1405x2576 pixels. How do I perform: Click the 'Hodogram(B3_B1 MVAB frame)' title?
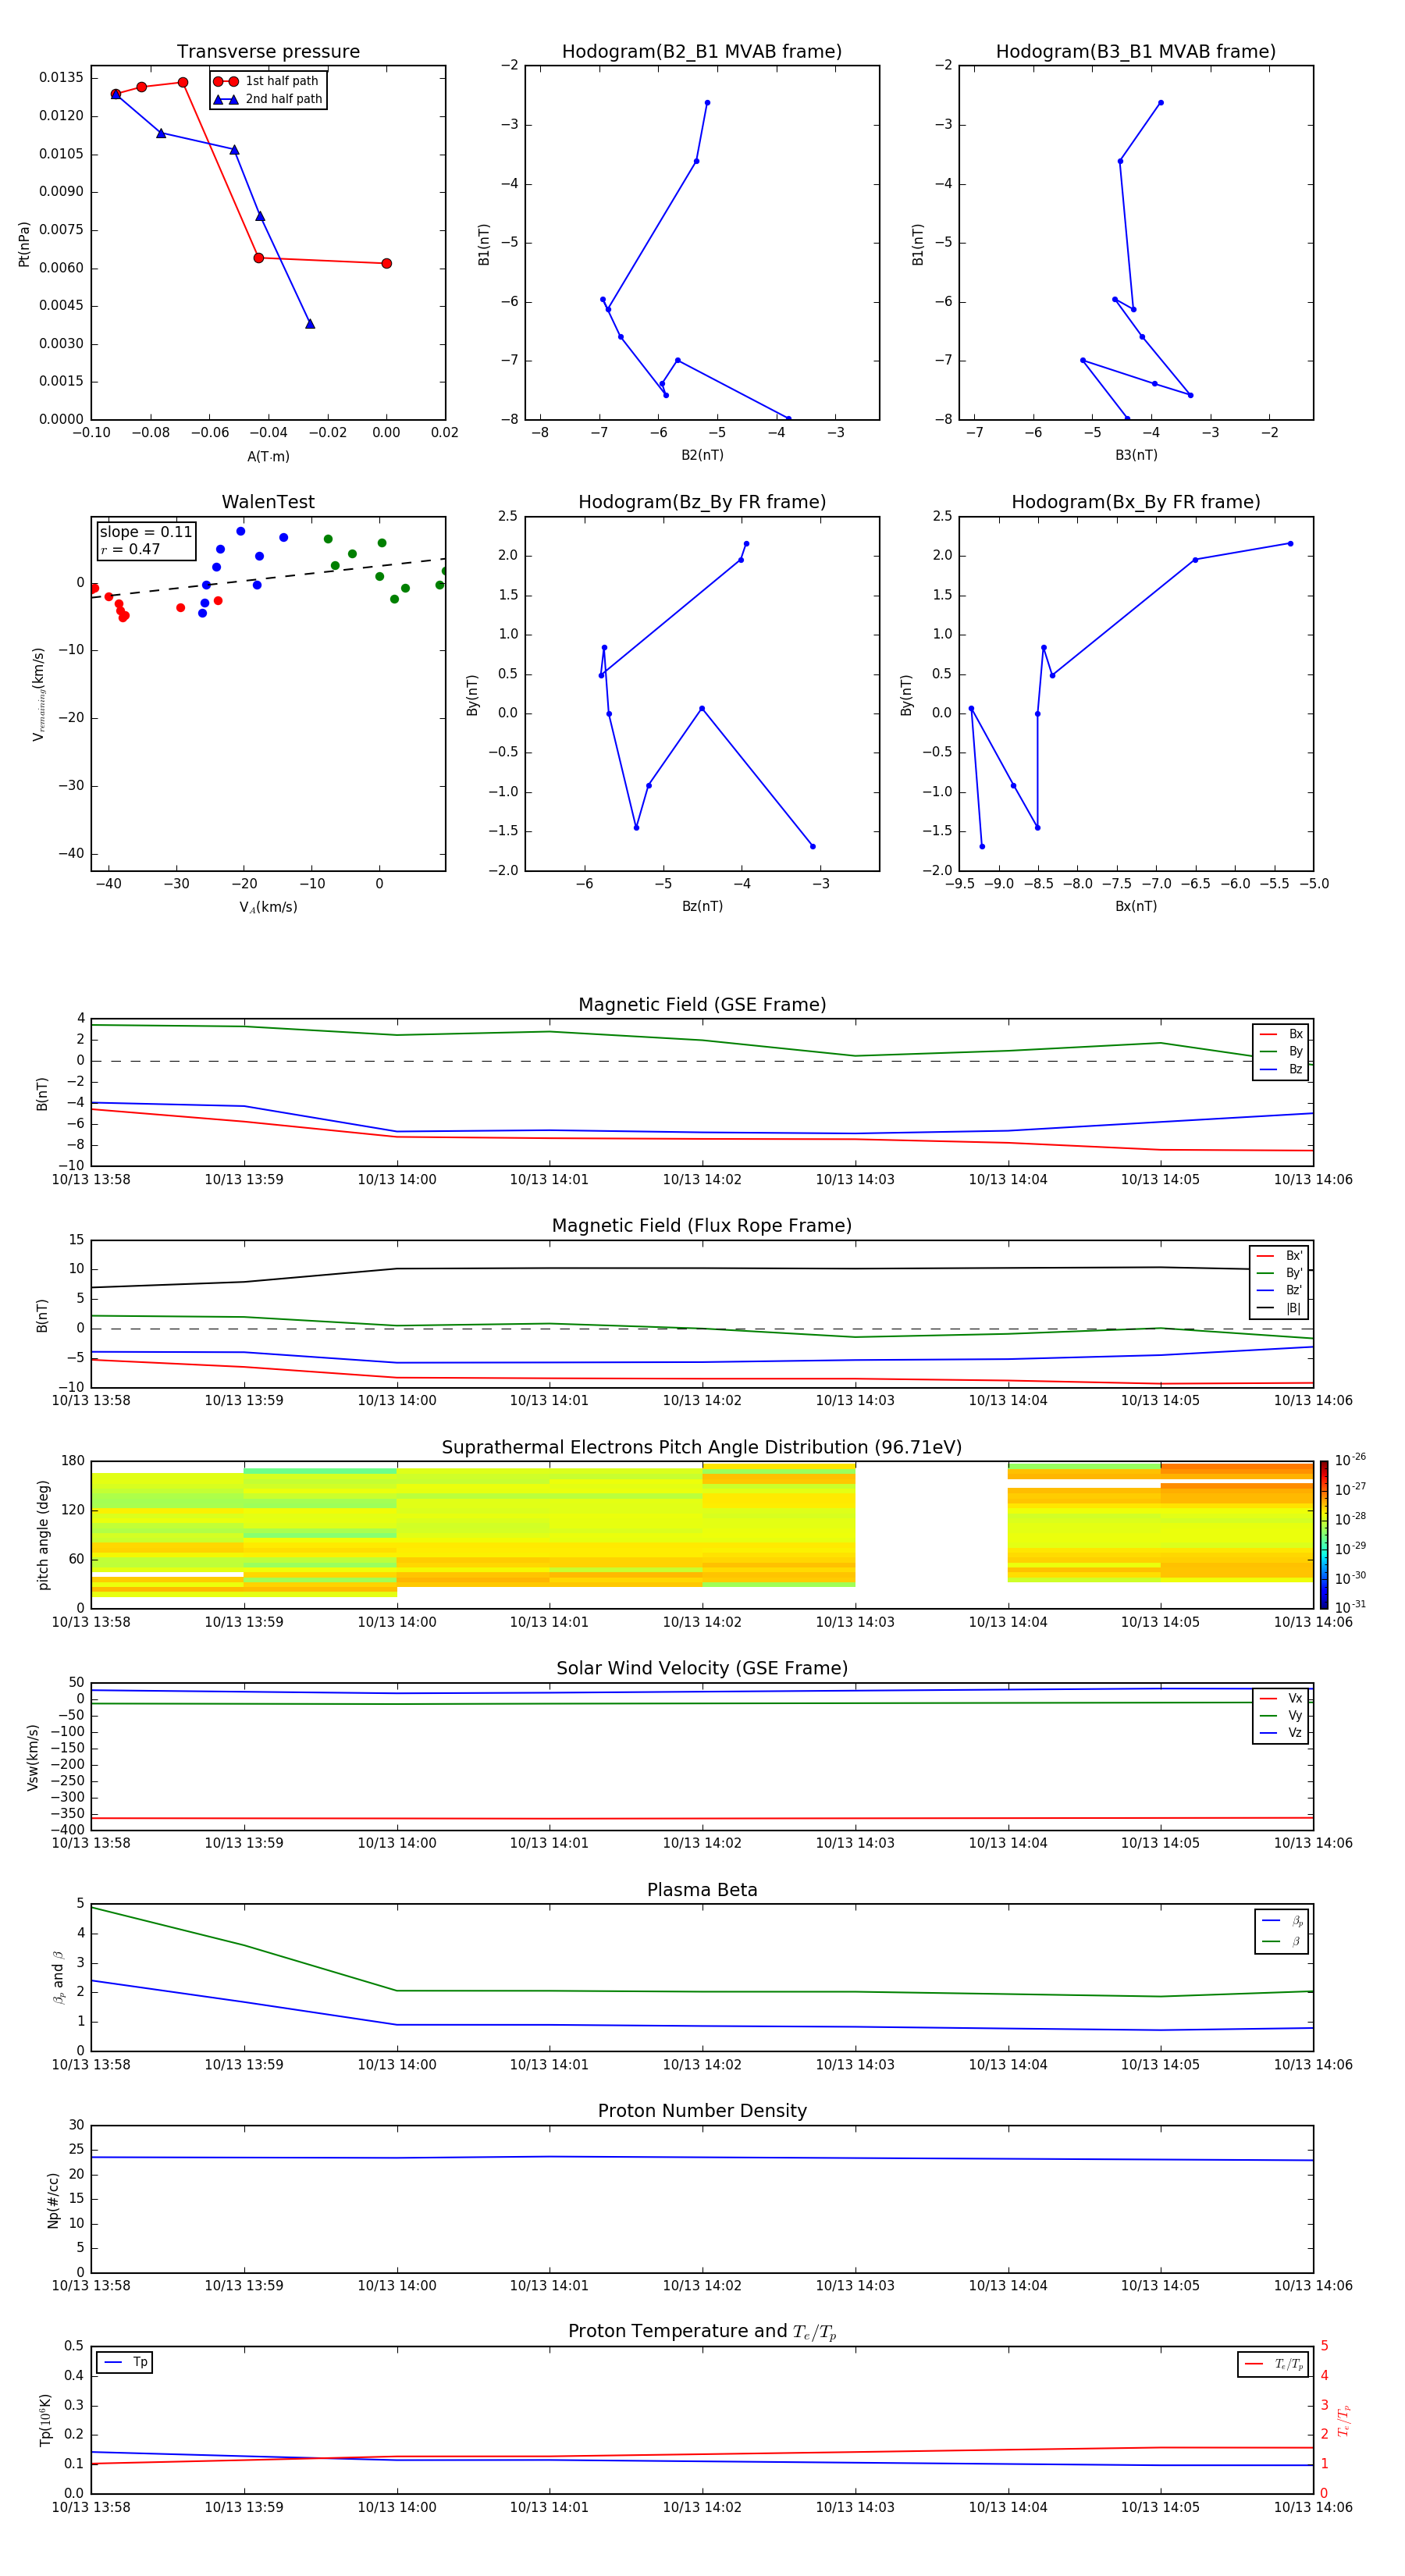pos(1136,52)
